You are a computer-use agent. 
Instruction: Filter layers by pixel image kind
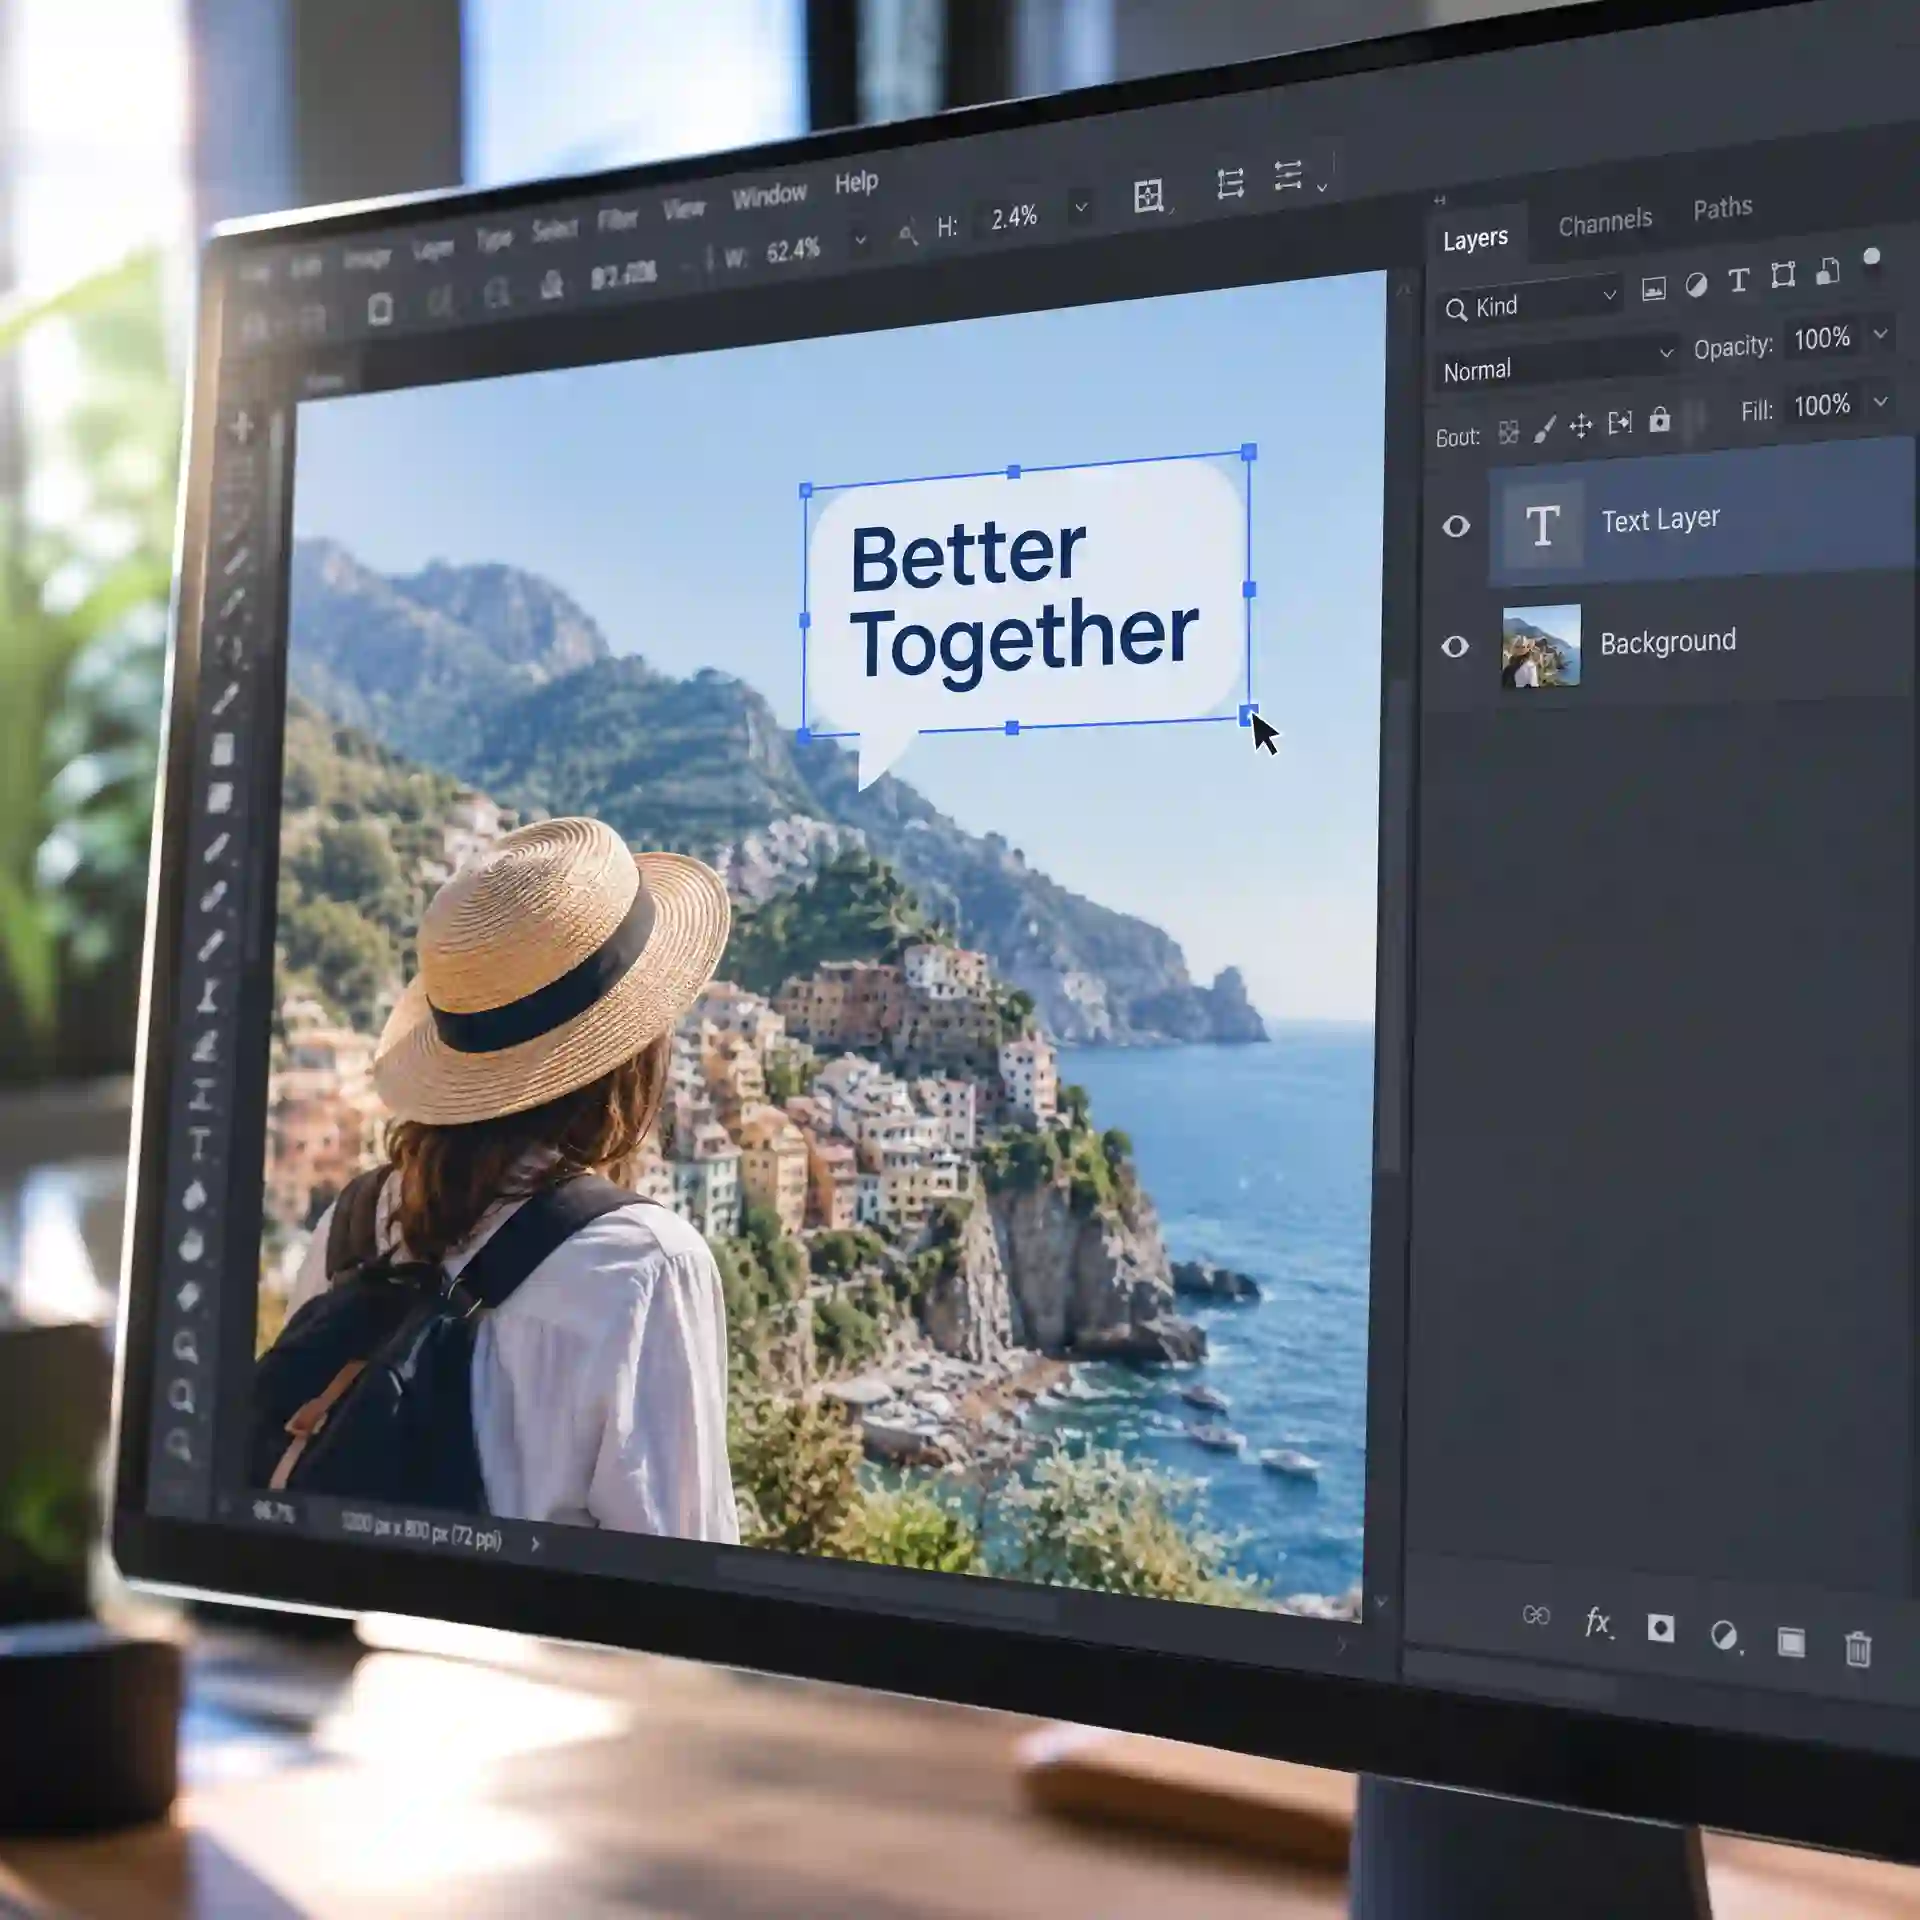(x=1653, y=290)
